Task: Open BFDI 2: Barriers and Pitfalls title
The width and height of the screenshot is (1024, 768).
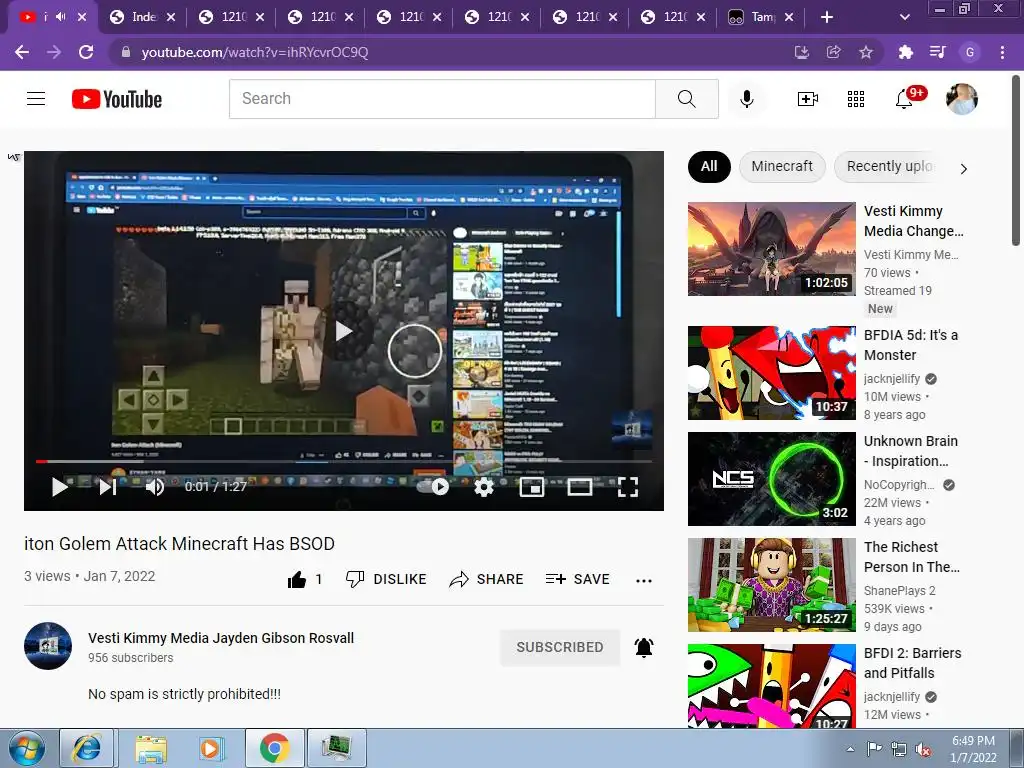Action: [x=912, y=663]
